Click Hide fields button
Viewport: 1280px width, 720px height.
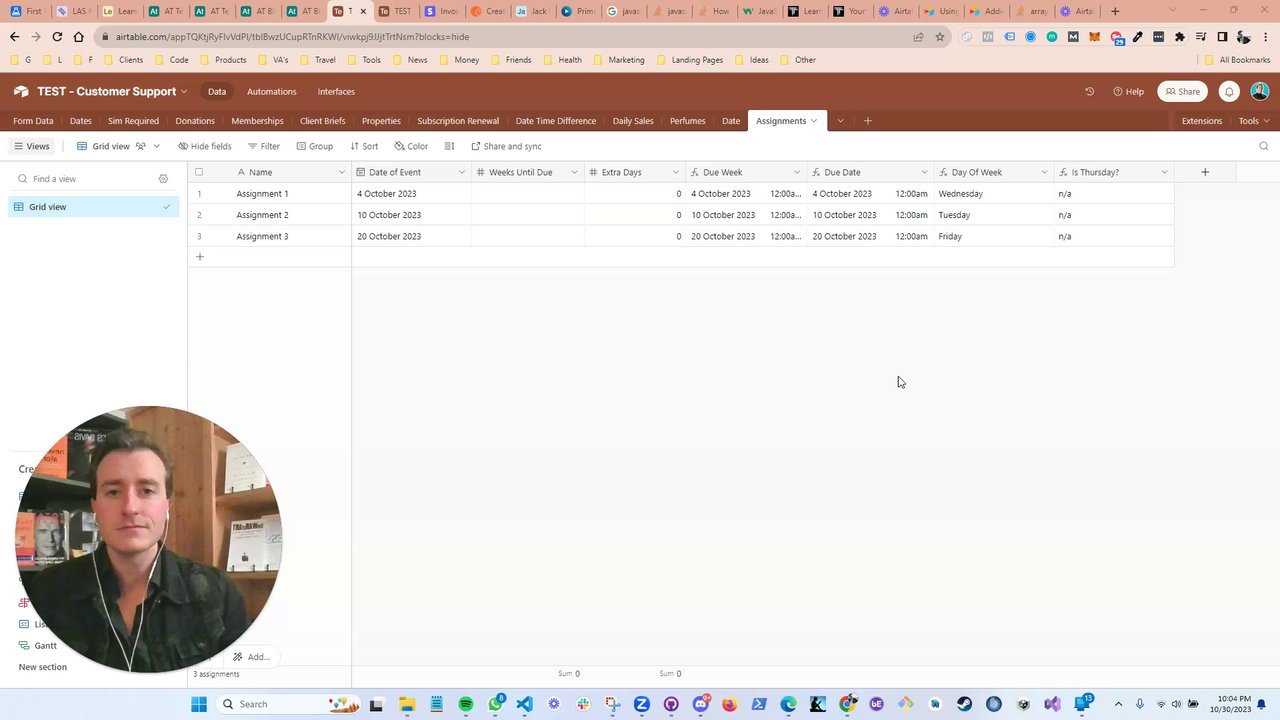pyautogui.click(x=204, y=146)
